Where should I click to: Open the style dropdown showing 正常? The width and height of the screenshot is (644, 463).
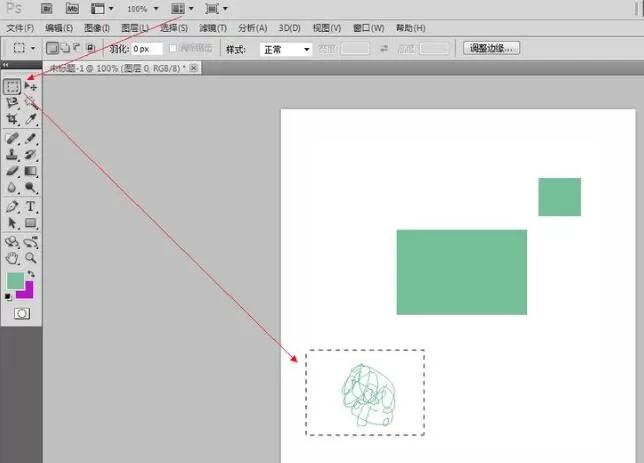[x=286, y=50]
